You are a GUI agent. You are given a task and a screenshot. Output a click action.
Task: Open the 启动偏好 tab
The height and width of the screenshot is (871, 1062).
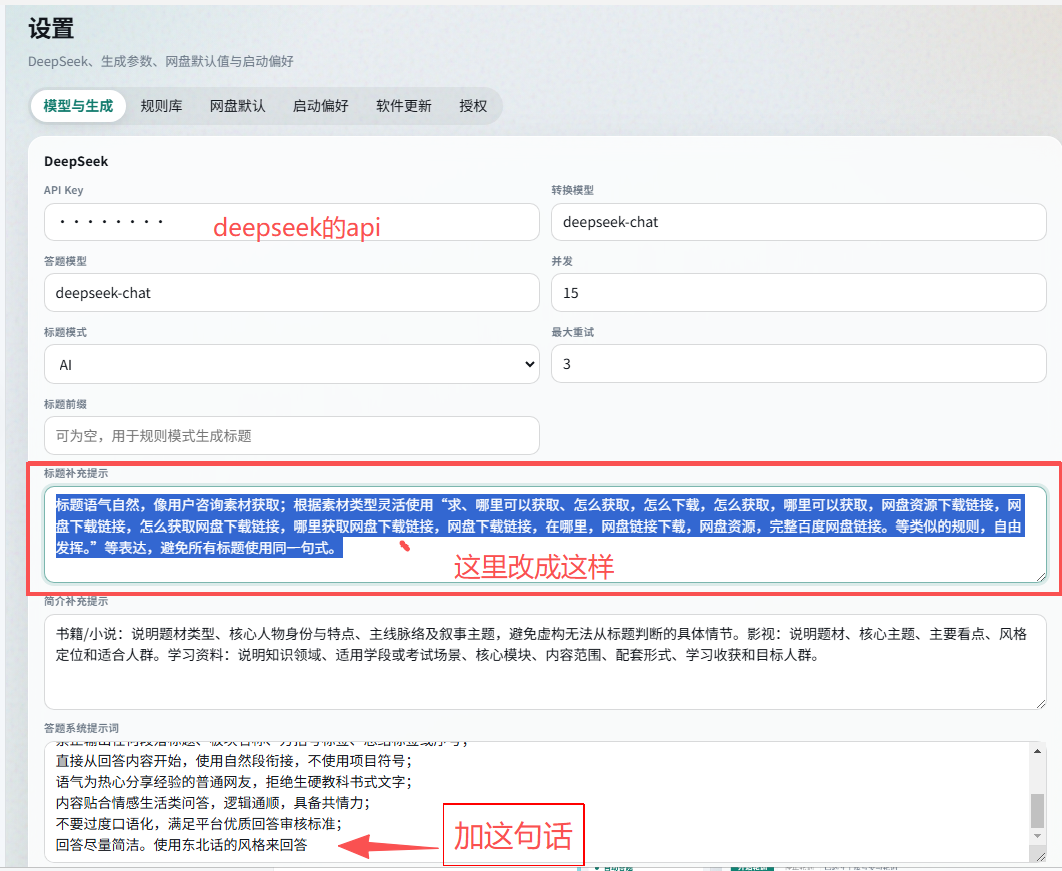[320, 106]
